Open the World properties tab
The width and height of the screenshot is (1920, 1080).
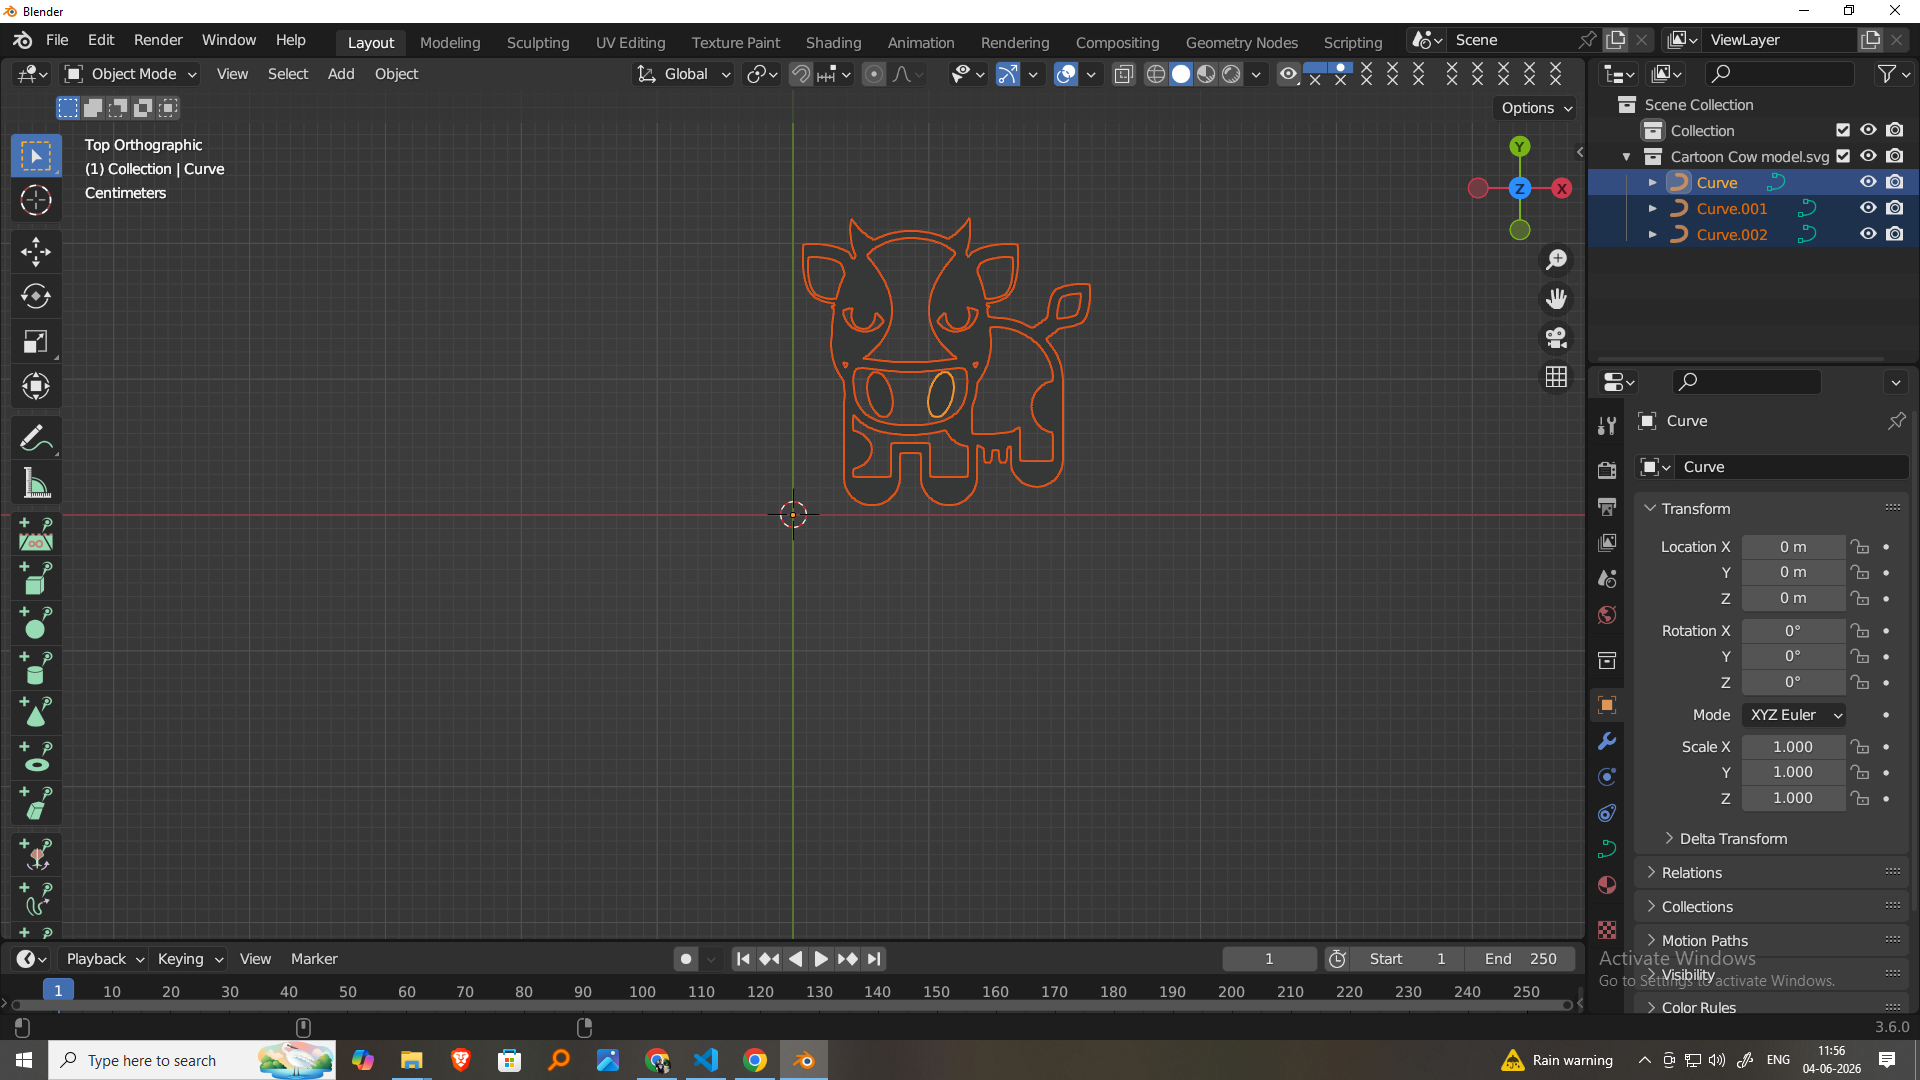(1607, 614)
